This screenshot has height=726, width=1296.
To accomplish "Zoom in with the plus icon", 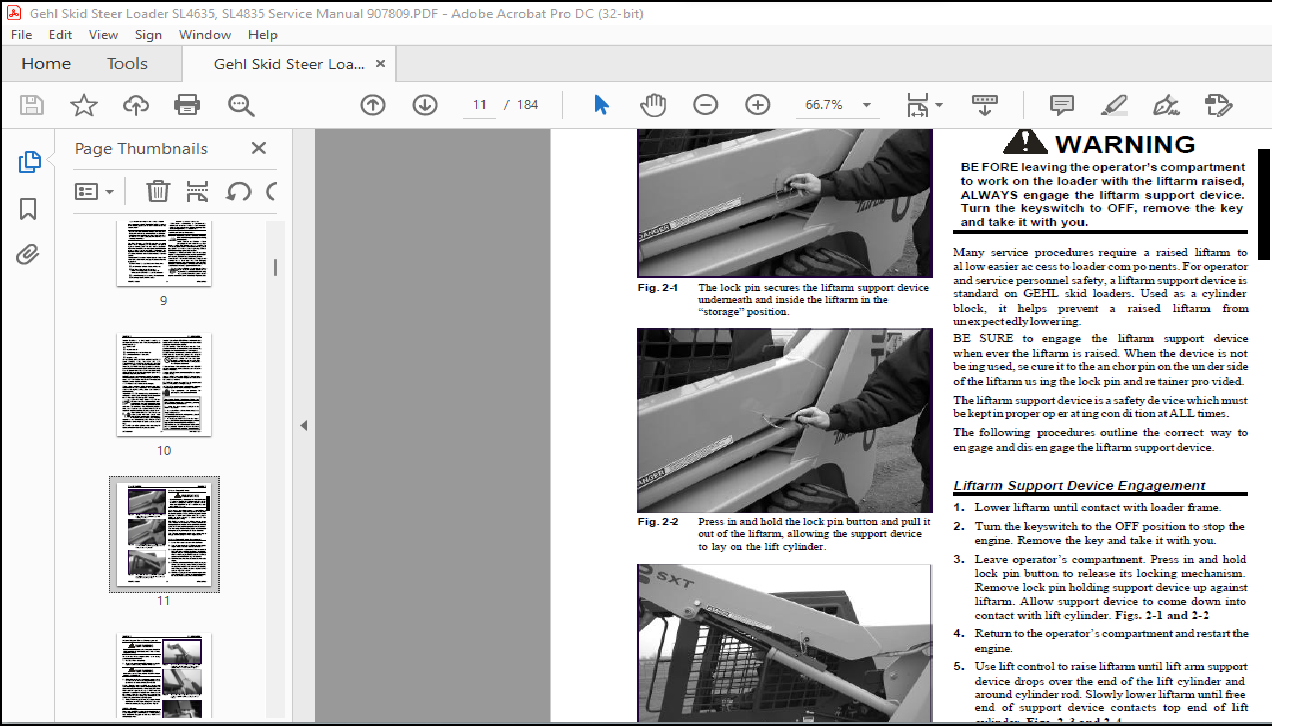I will pos(758,105).
